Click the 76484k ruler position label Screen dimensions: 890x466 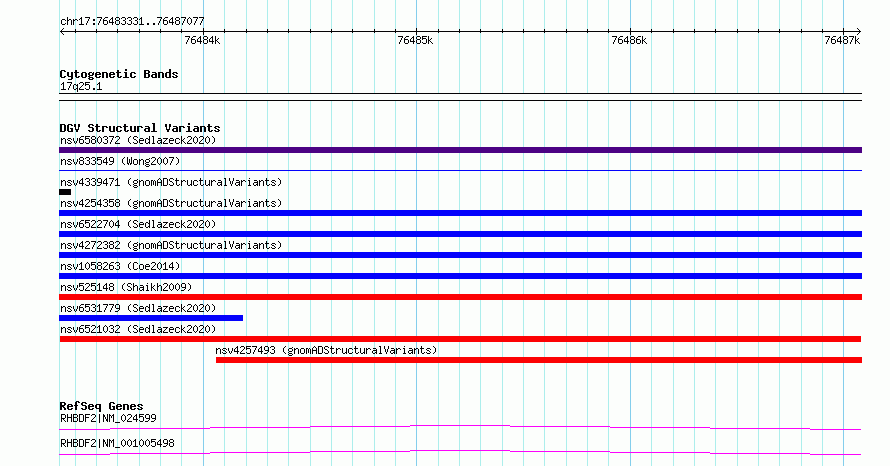(x=202, y=40)
